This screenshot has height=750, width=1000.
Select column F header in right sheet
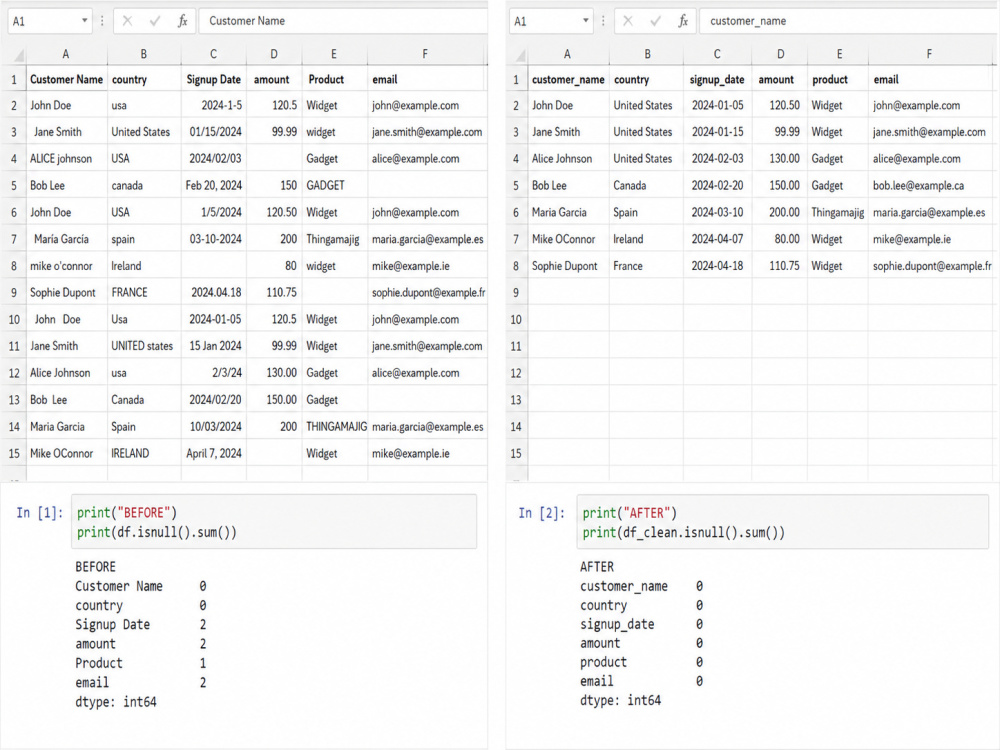click(929, 54)
